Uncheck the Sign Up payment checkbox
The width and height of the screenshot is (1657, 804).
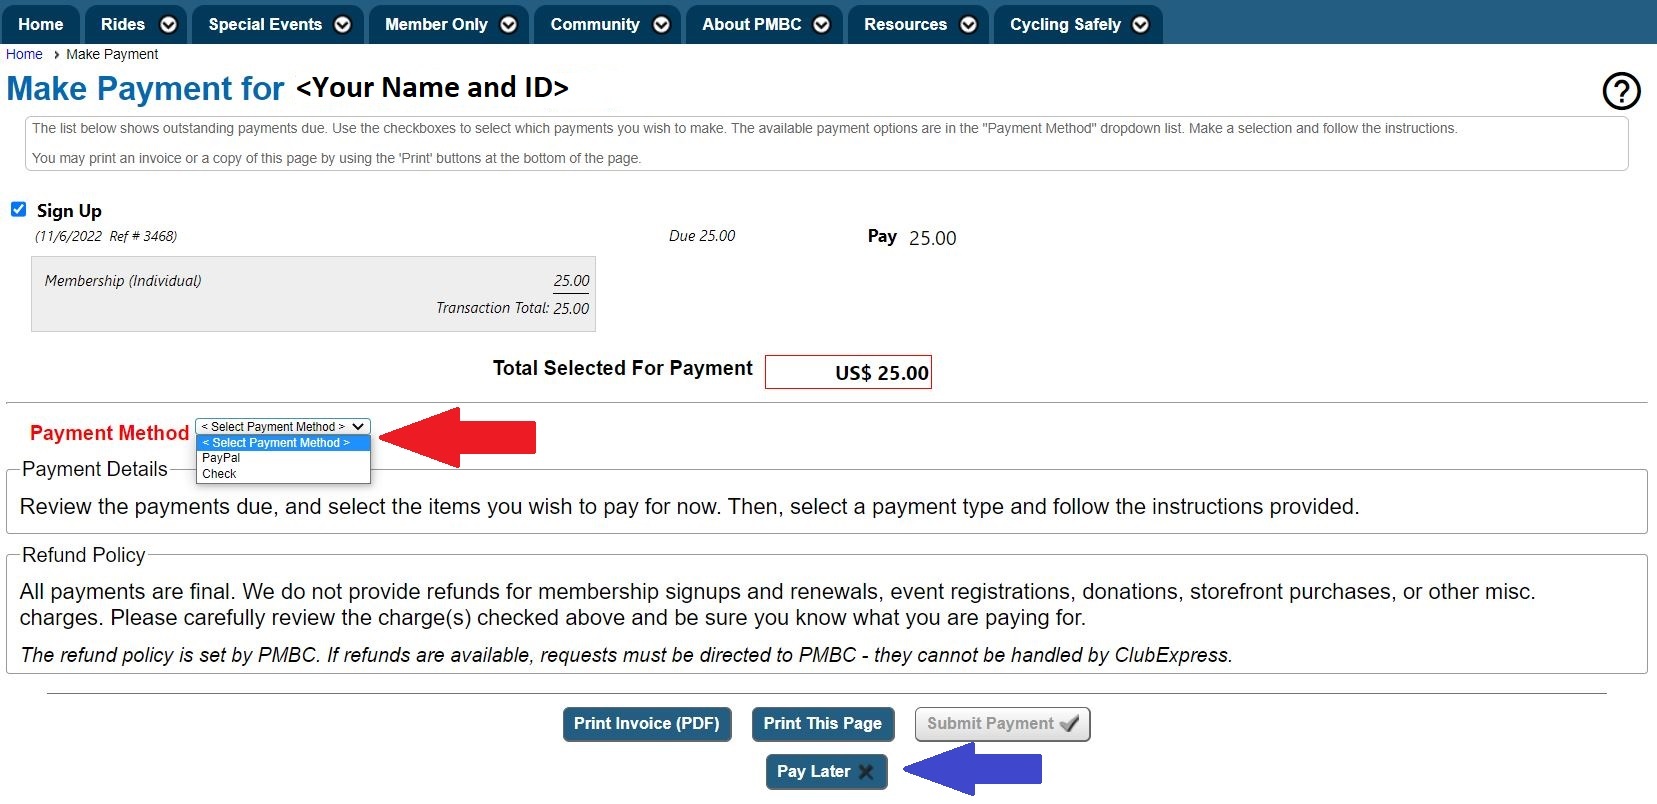click(x=18, y=209)
